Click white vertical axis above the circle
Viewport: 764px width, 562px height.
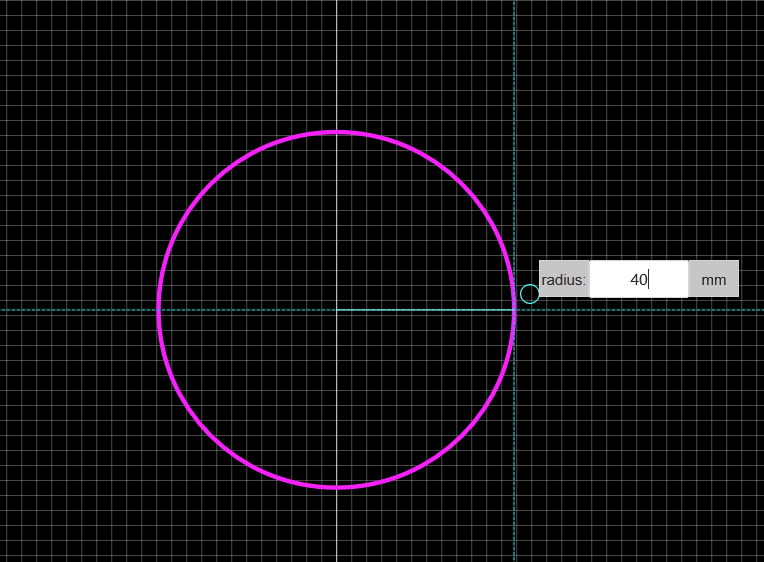coord(337,60)
